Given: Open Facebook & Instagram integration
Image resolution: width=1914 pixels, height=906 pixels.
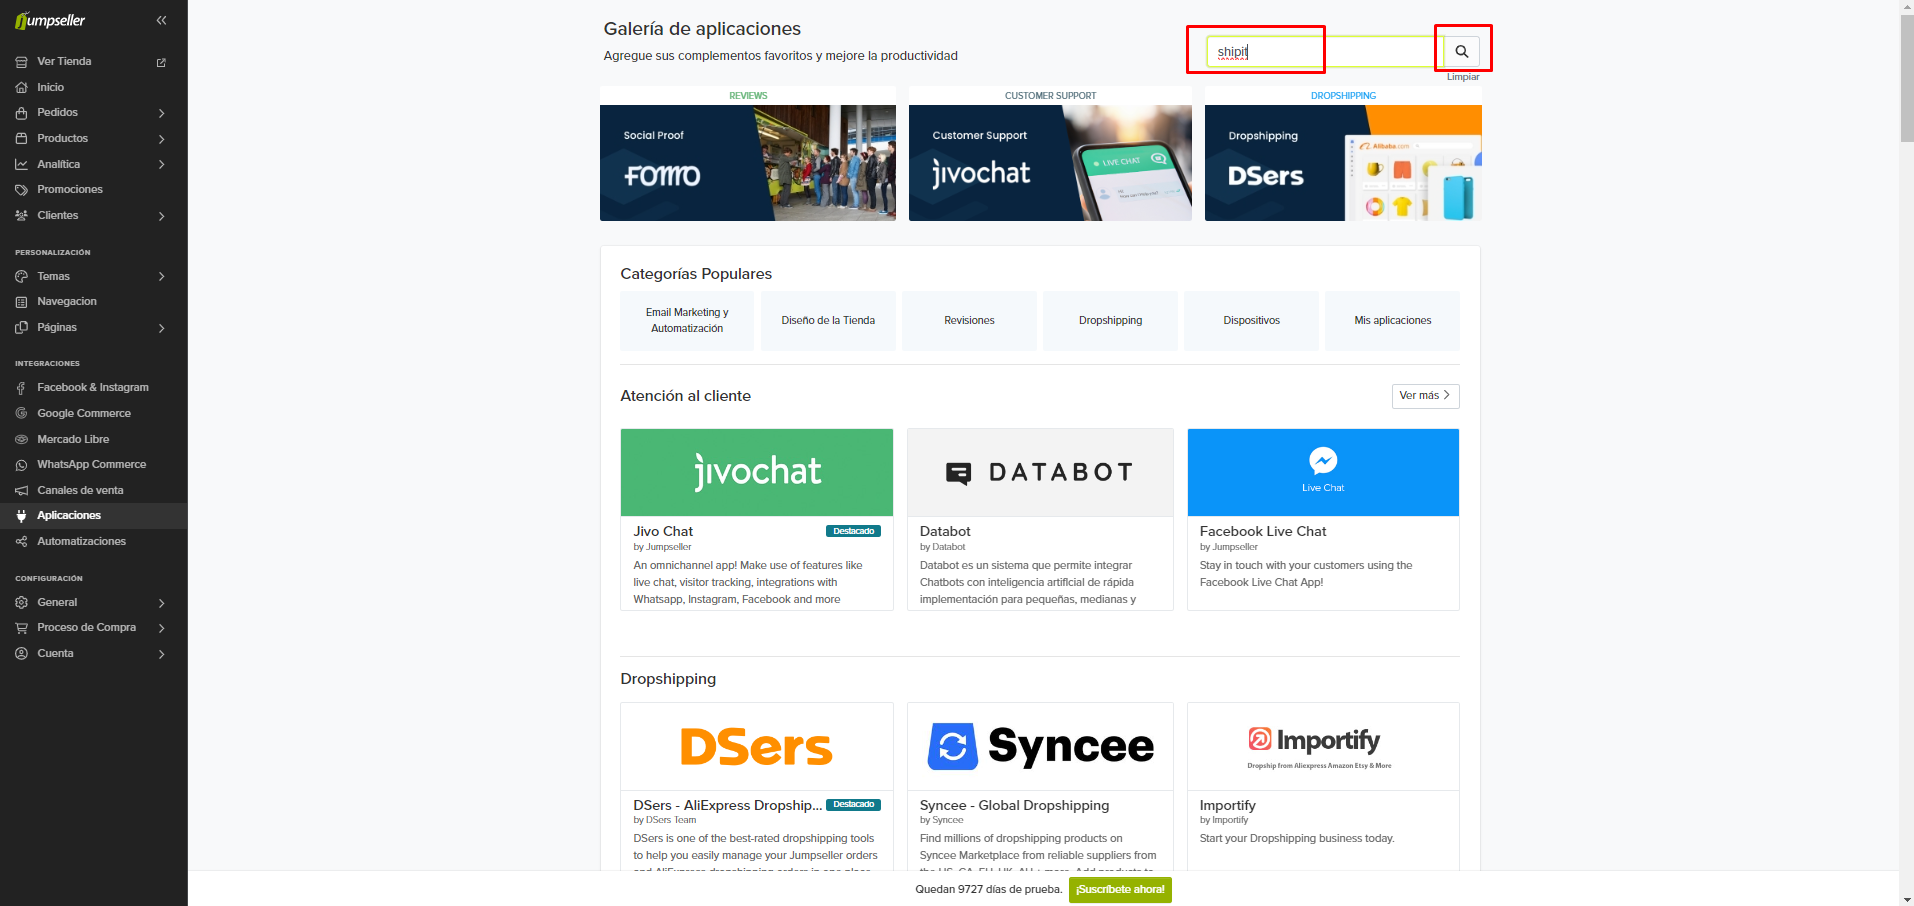Looking at the screenshot, I should click(94, 387).
